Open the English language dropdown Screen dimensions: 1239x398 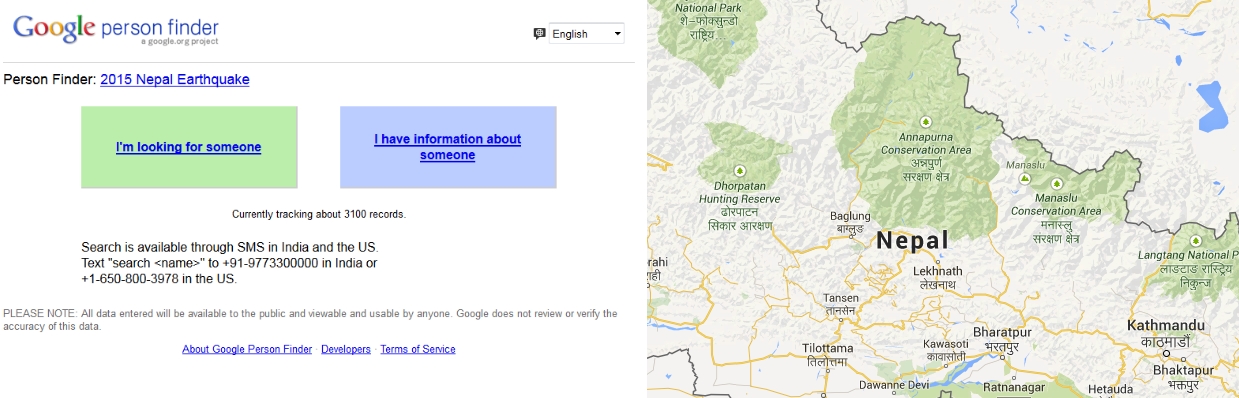(587, 34)
